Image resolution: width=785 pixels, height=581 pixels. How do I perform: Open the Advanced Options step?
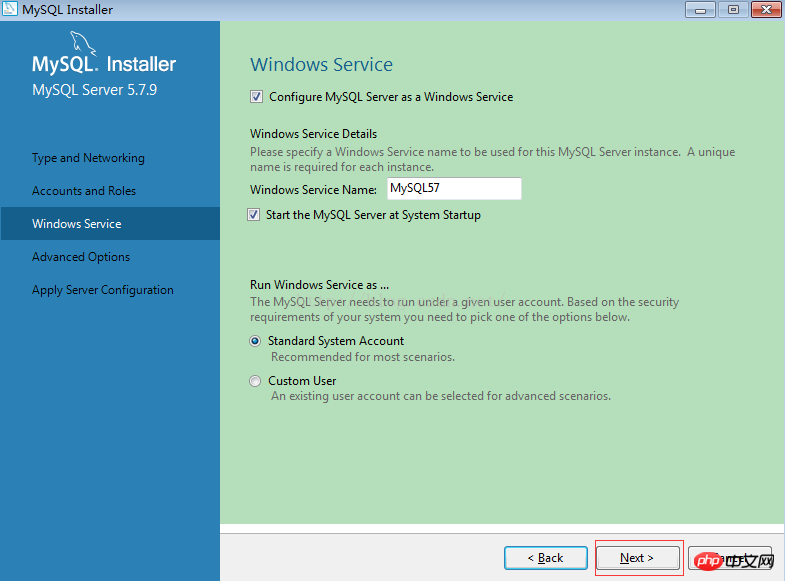pyautogui.click(x=81, y=257)
